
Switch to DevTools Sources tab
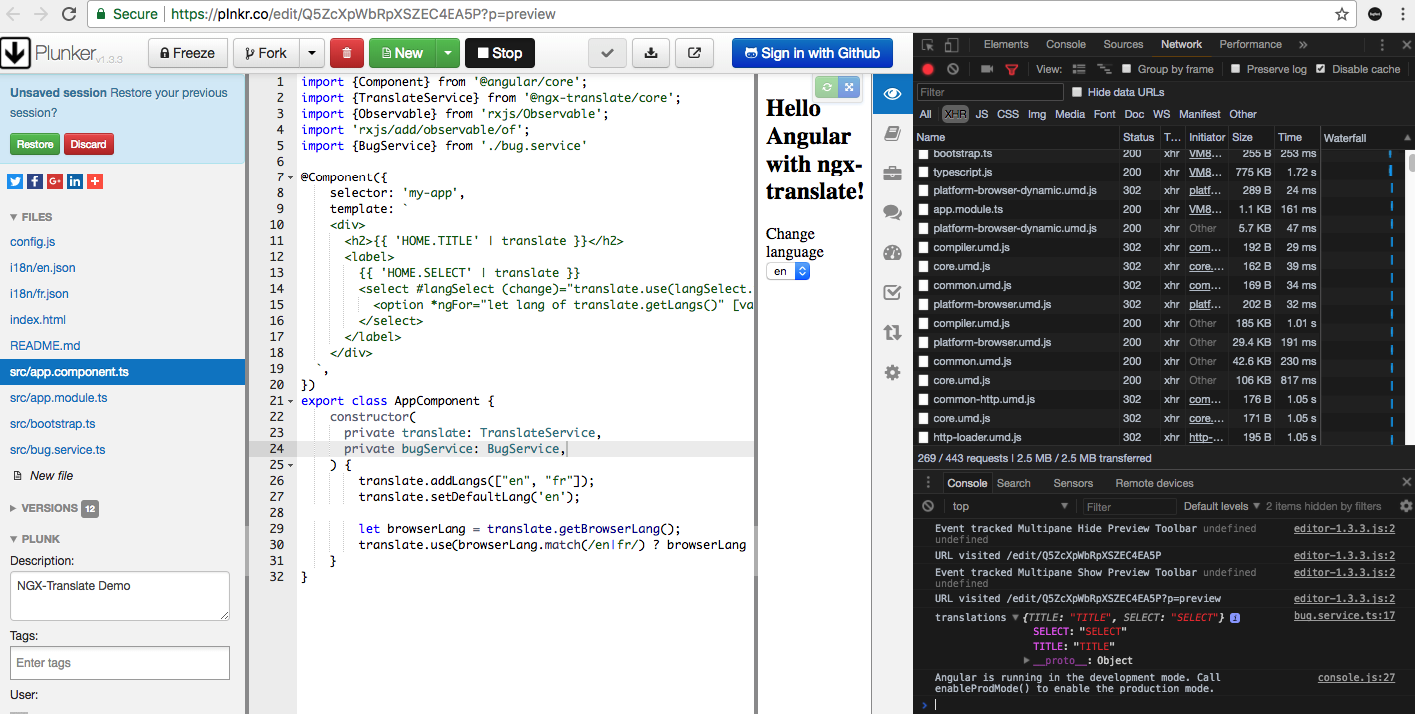click(x=1123, y=44)
